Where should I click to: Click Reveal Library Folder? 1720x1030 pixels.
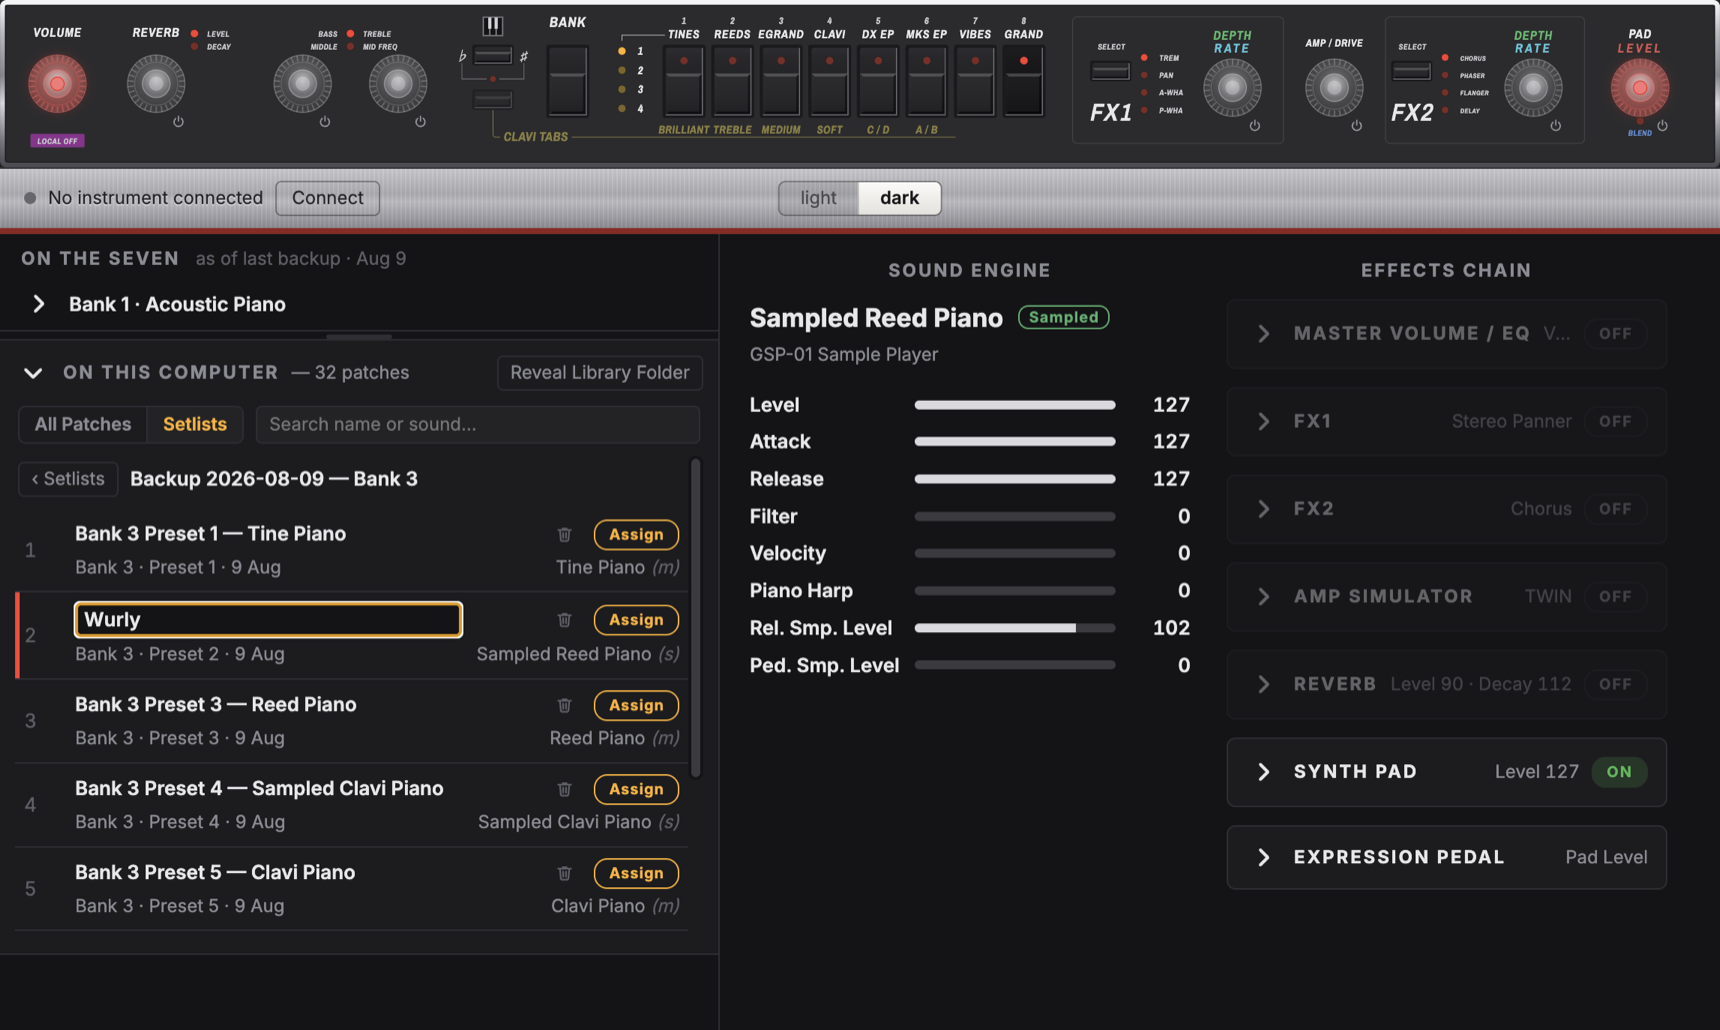point(600,373)
